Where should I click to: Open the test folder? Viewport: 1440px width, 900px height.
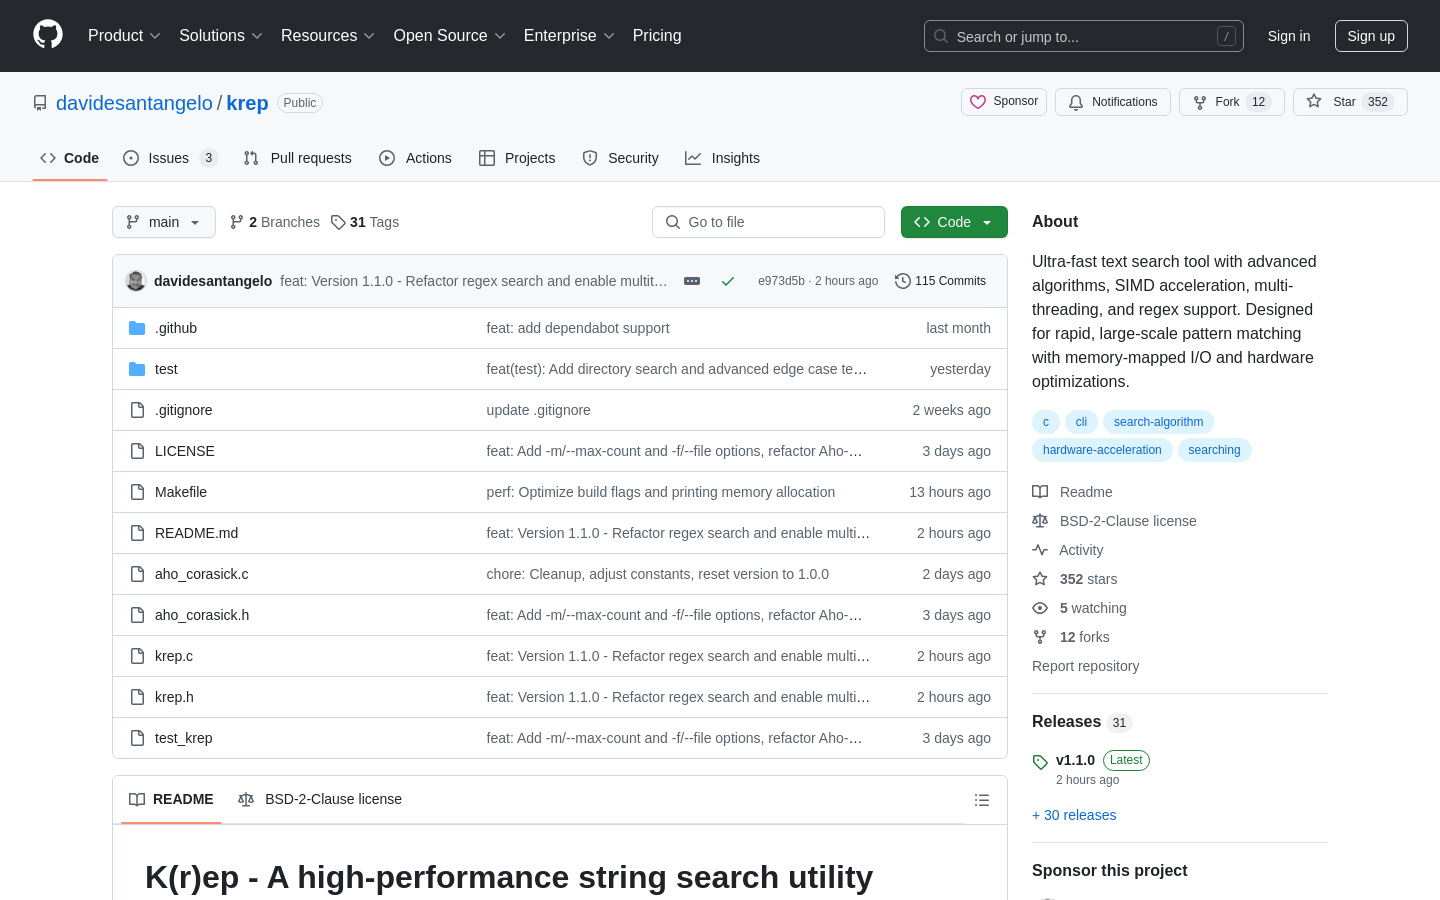pyautogui.click(x=166, y=369)
